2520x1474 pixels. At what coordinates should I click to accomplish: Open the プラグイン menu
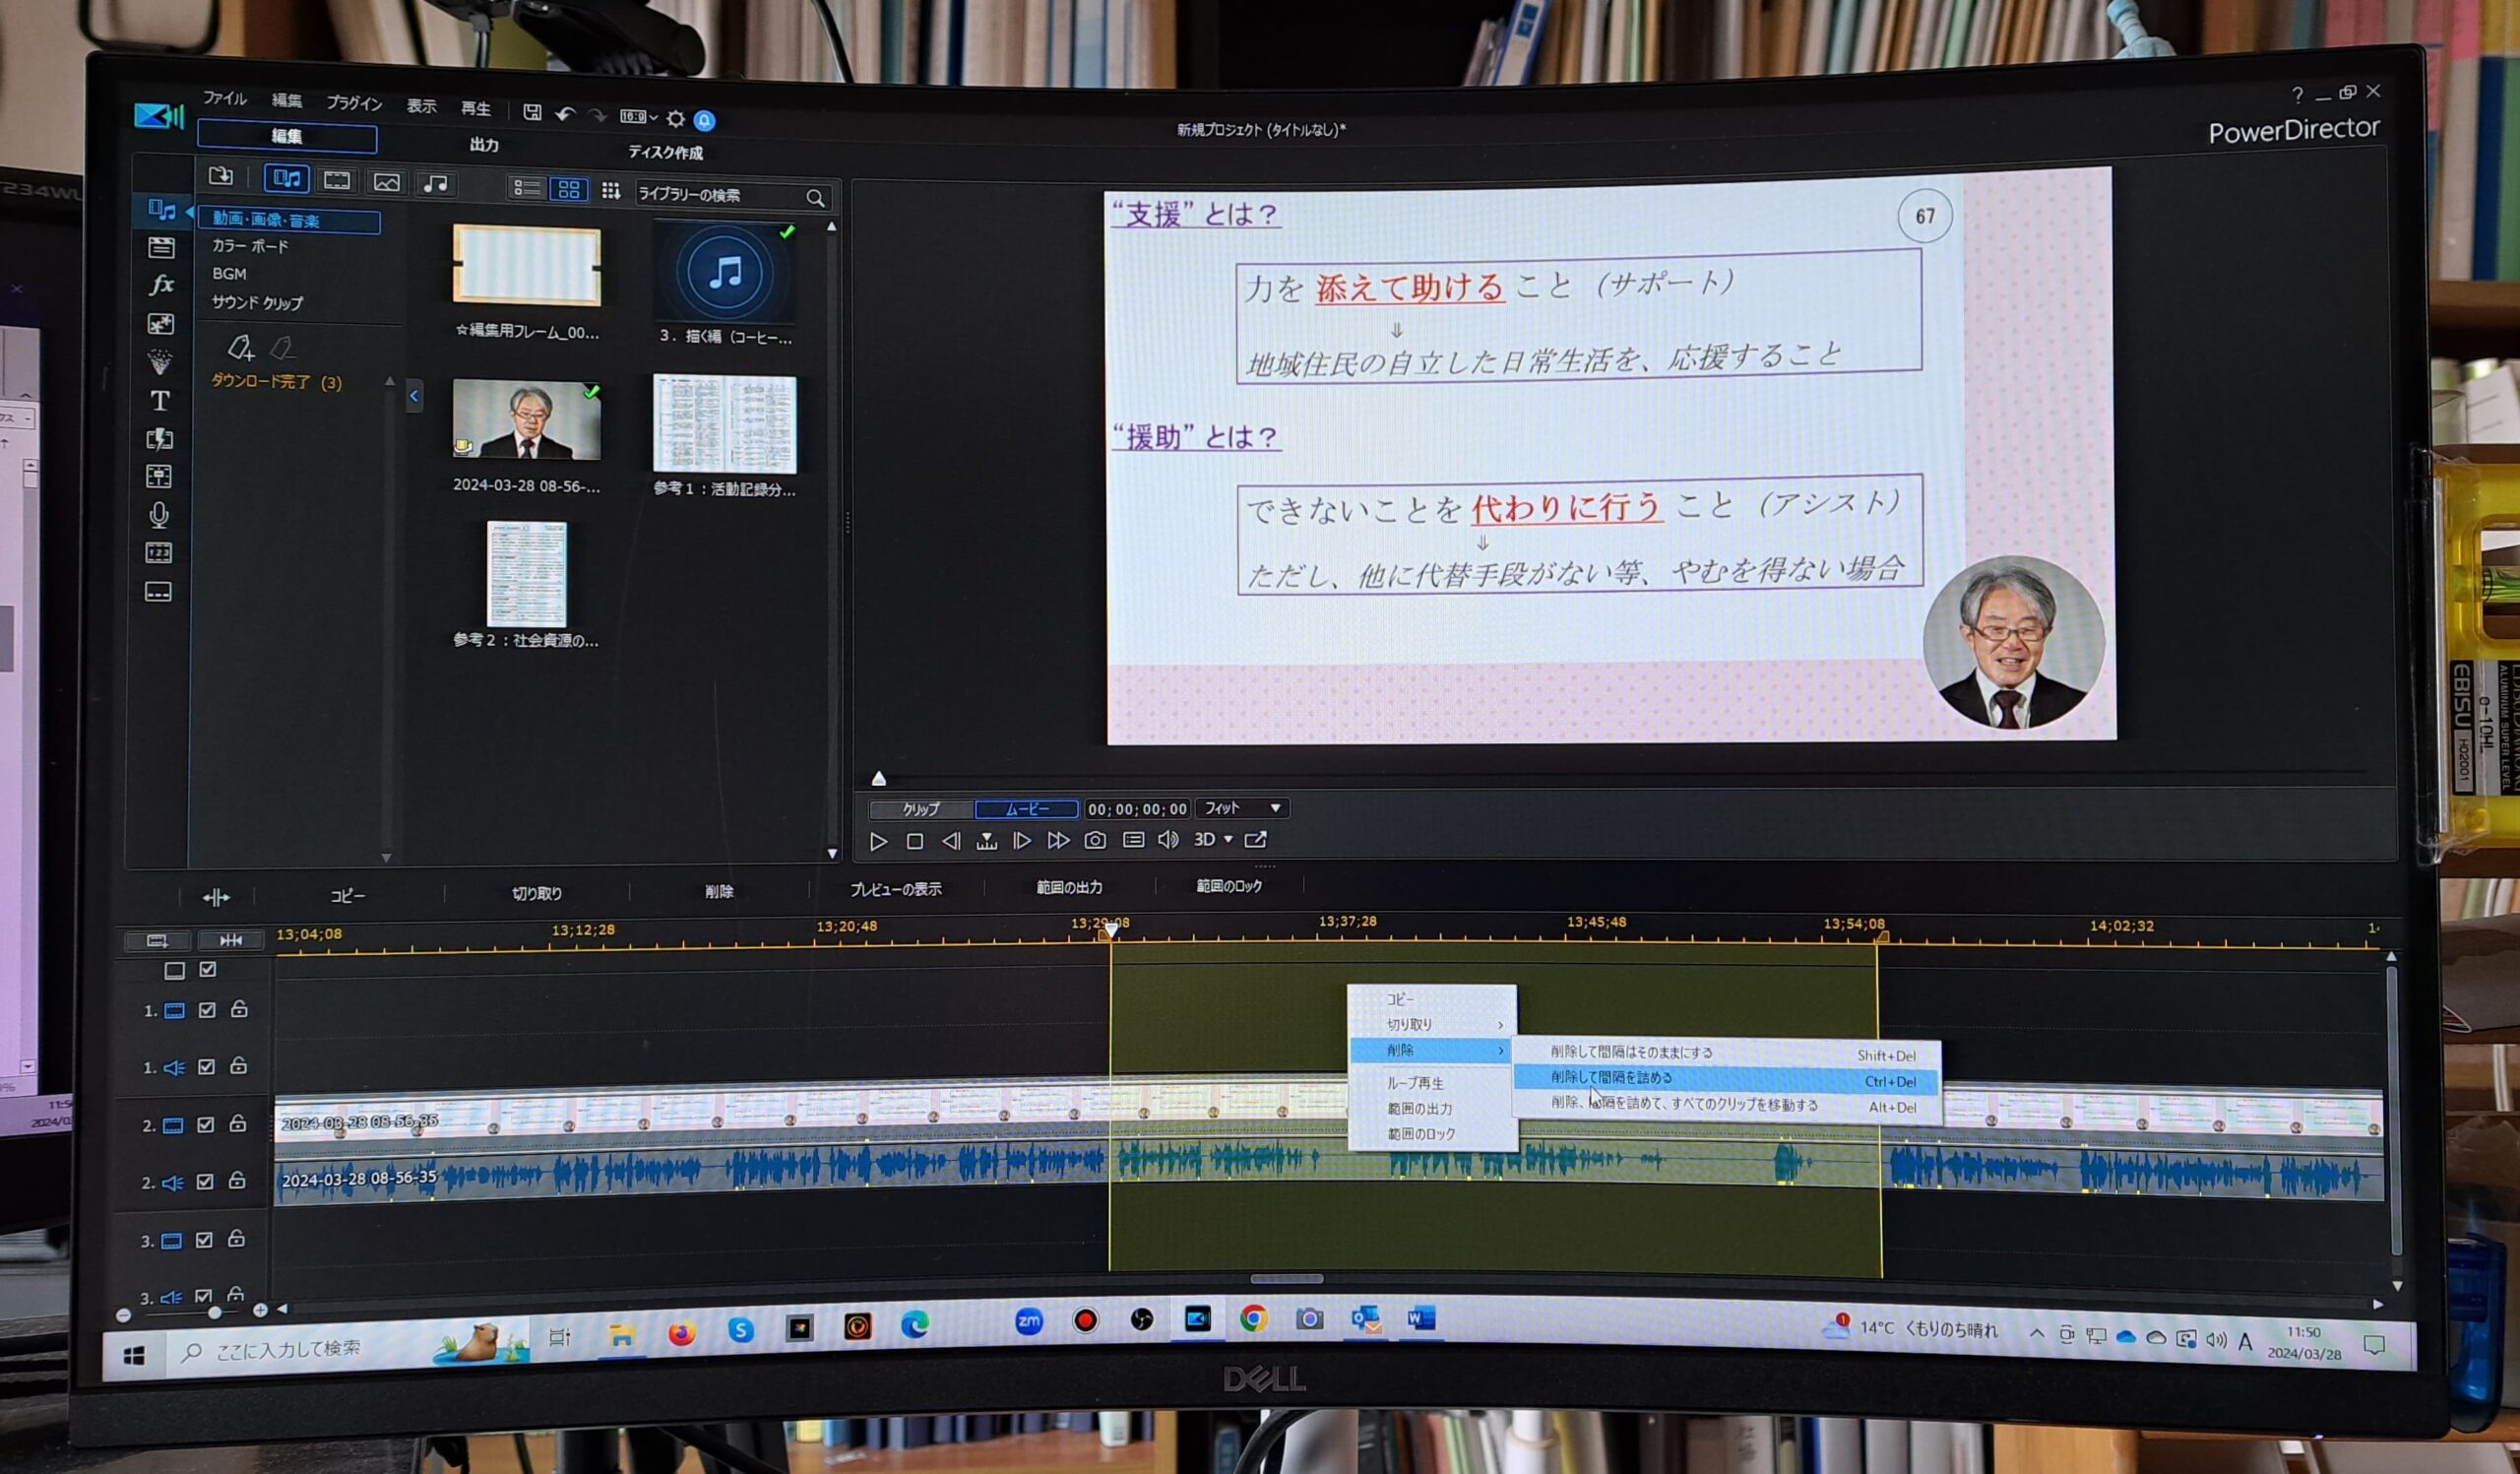[x=354, y=103]
